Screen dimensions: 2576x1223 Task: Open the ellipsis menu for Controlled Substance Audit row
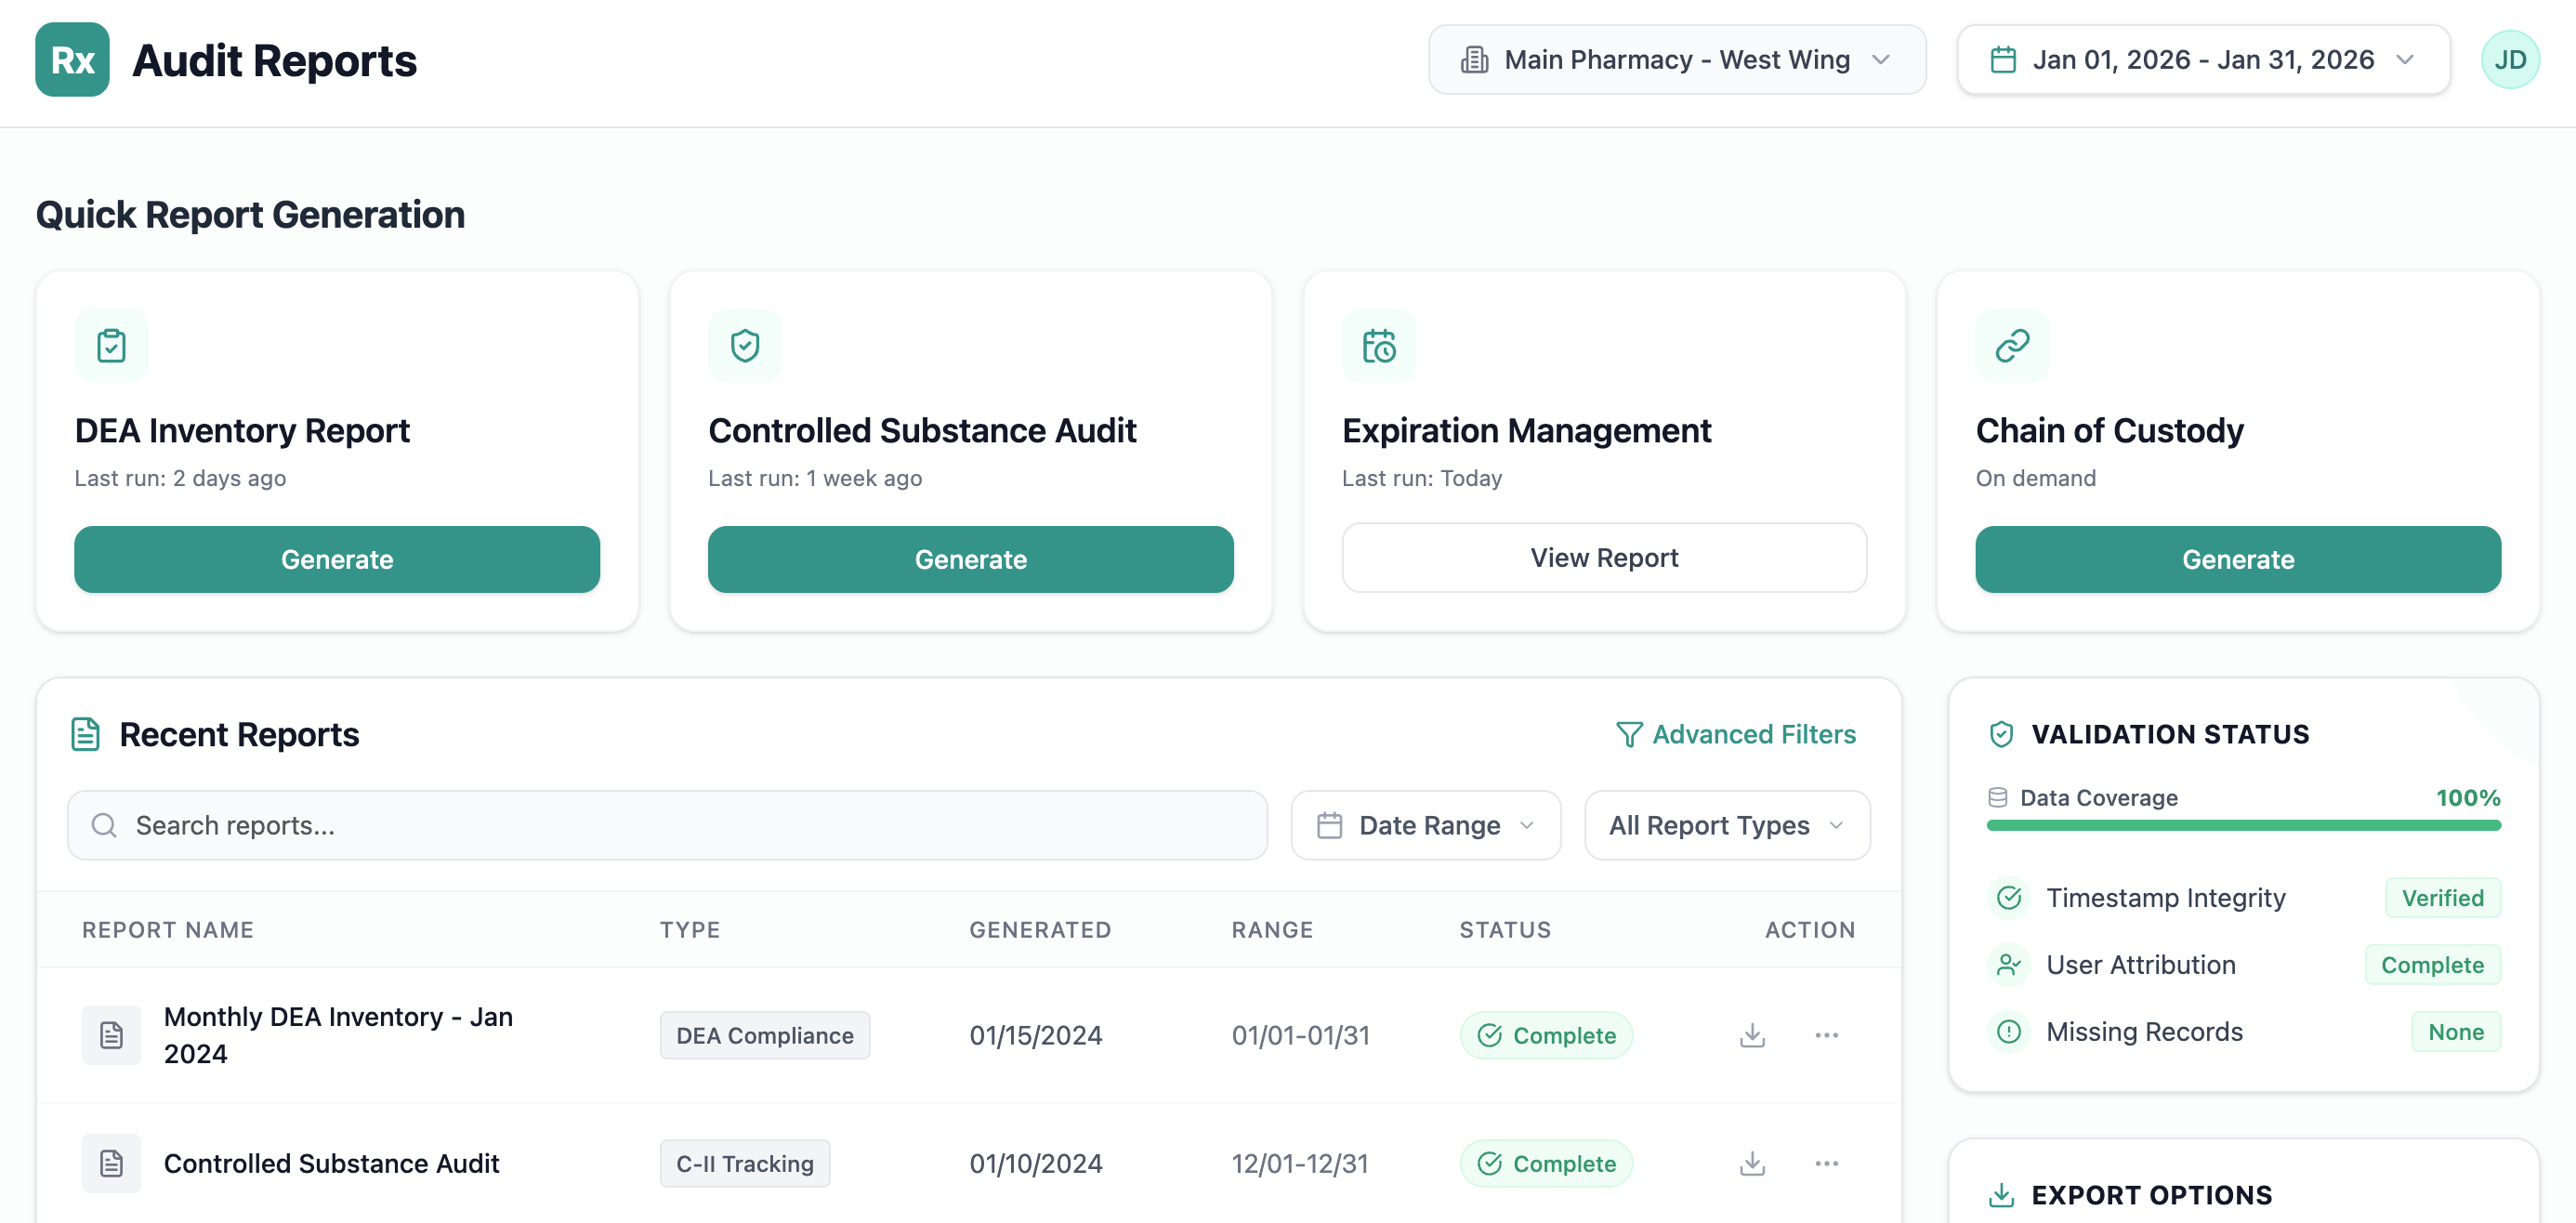[1827, 1163]
